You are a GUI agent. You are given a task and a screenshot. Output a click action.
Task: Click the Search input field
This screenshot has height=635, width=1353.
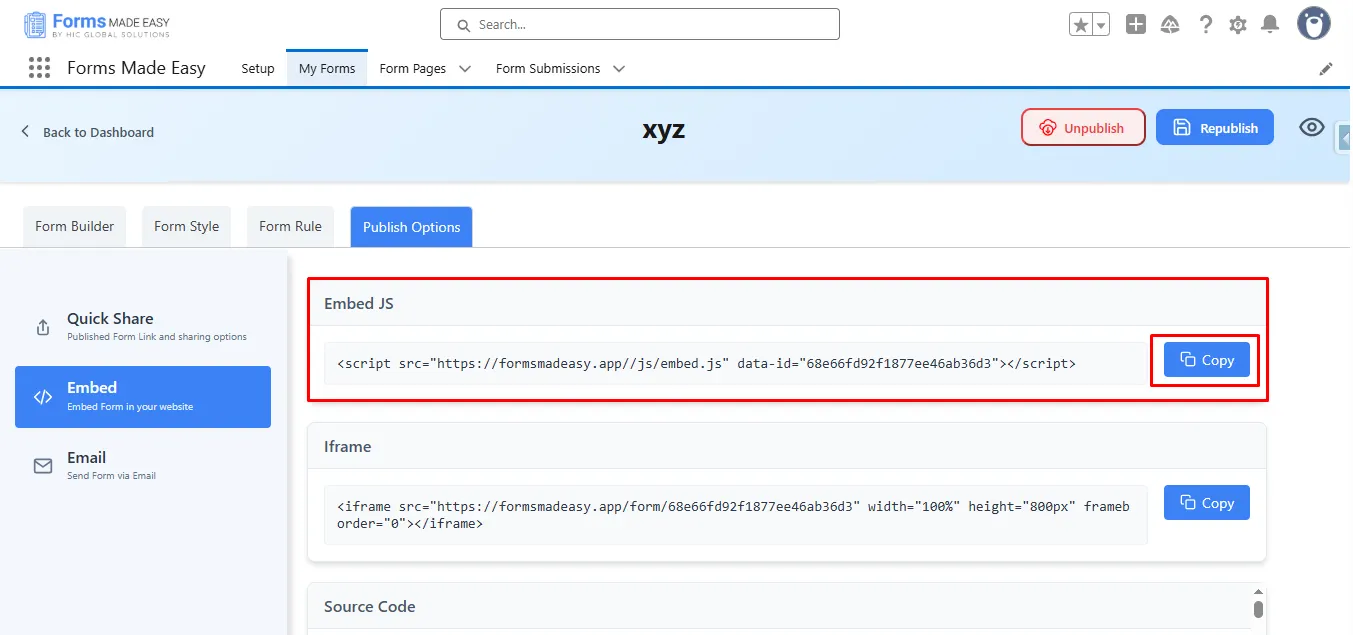(x=640, y=24)
